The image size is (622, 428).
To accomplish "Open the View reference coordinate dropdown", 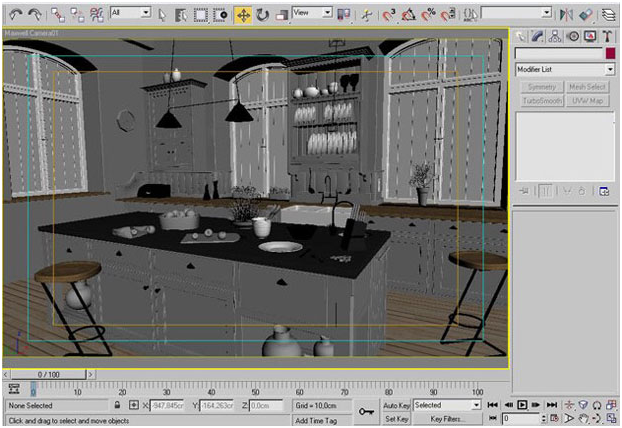I will click(x=312, y=13).
